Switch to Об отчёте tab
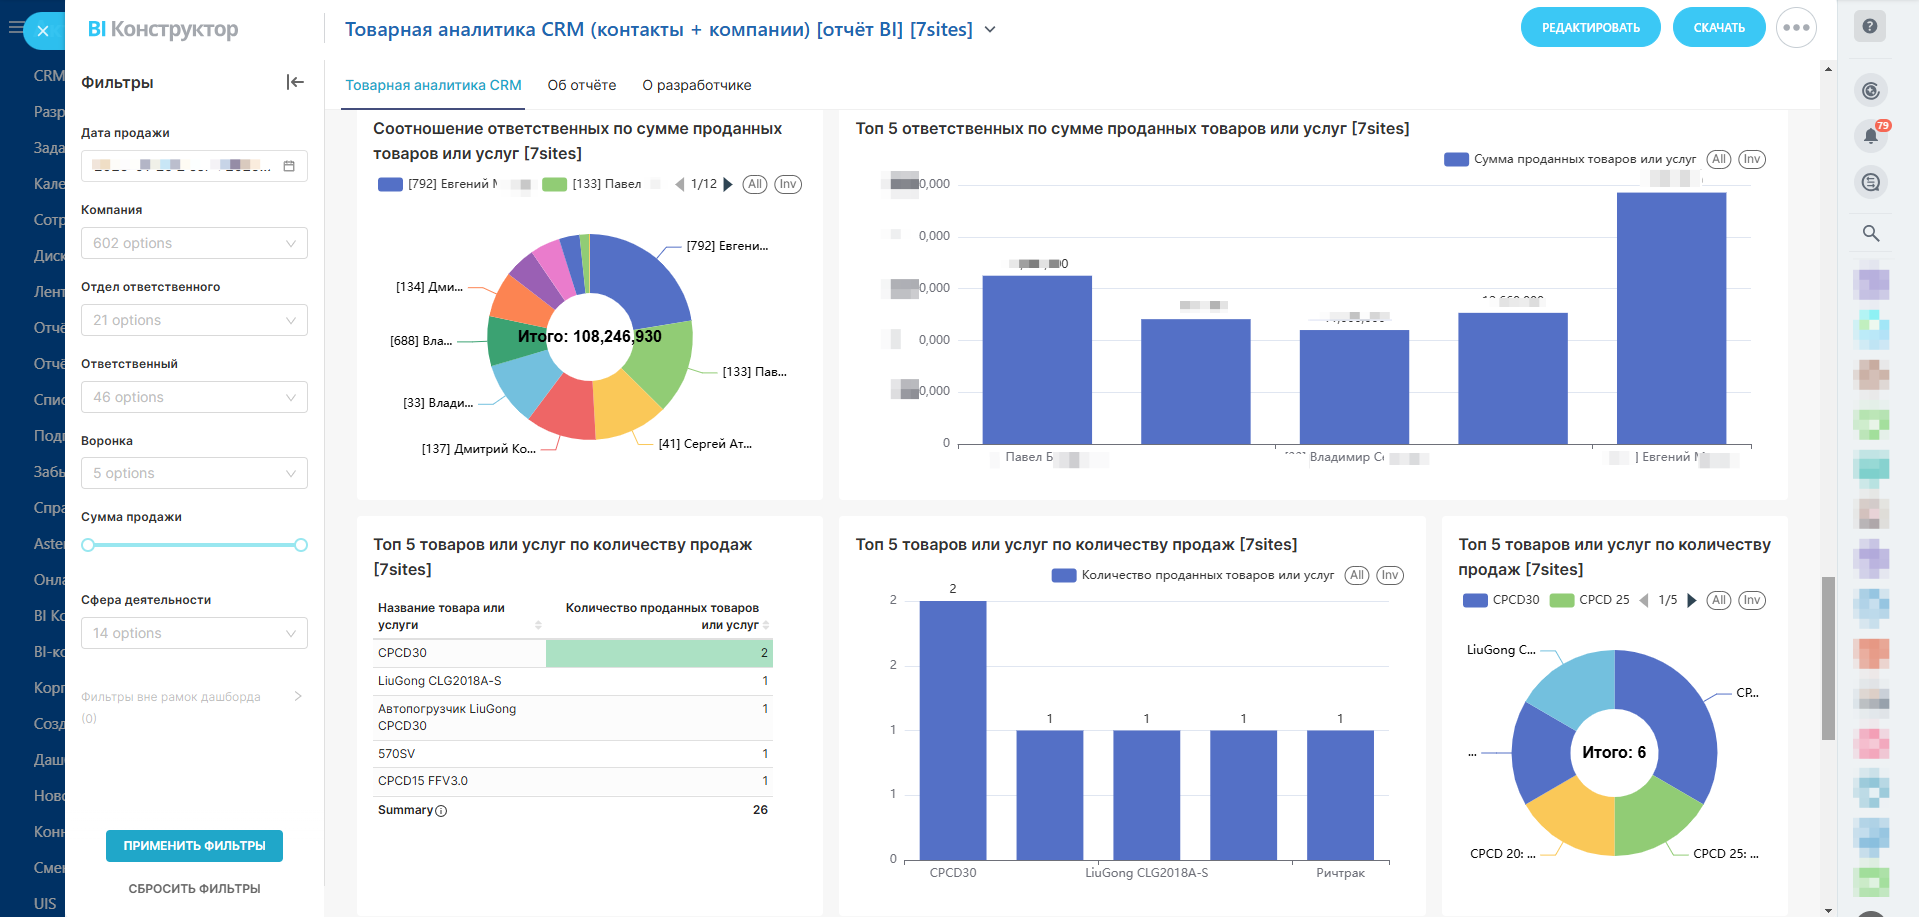 point(581,85)
